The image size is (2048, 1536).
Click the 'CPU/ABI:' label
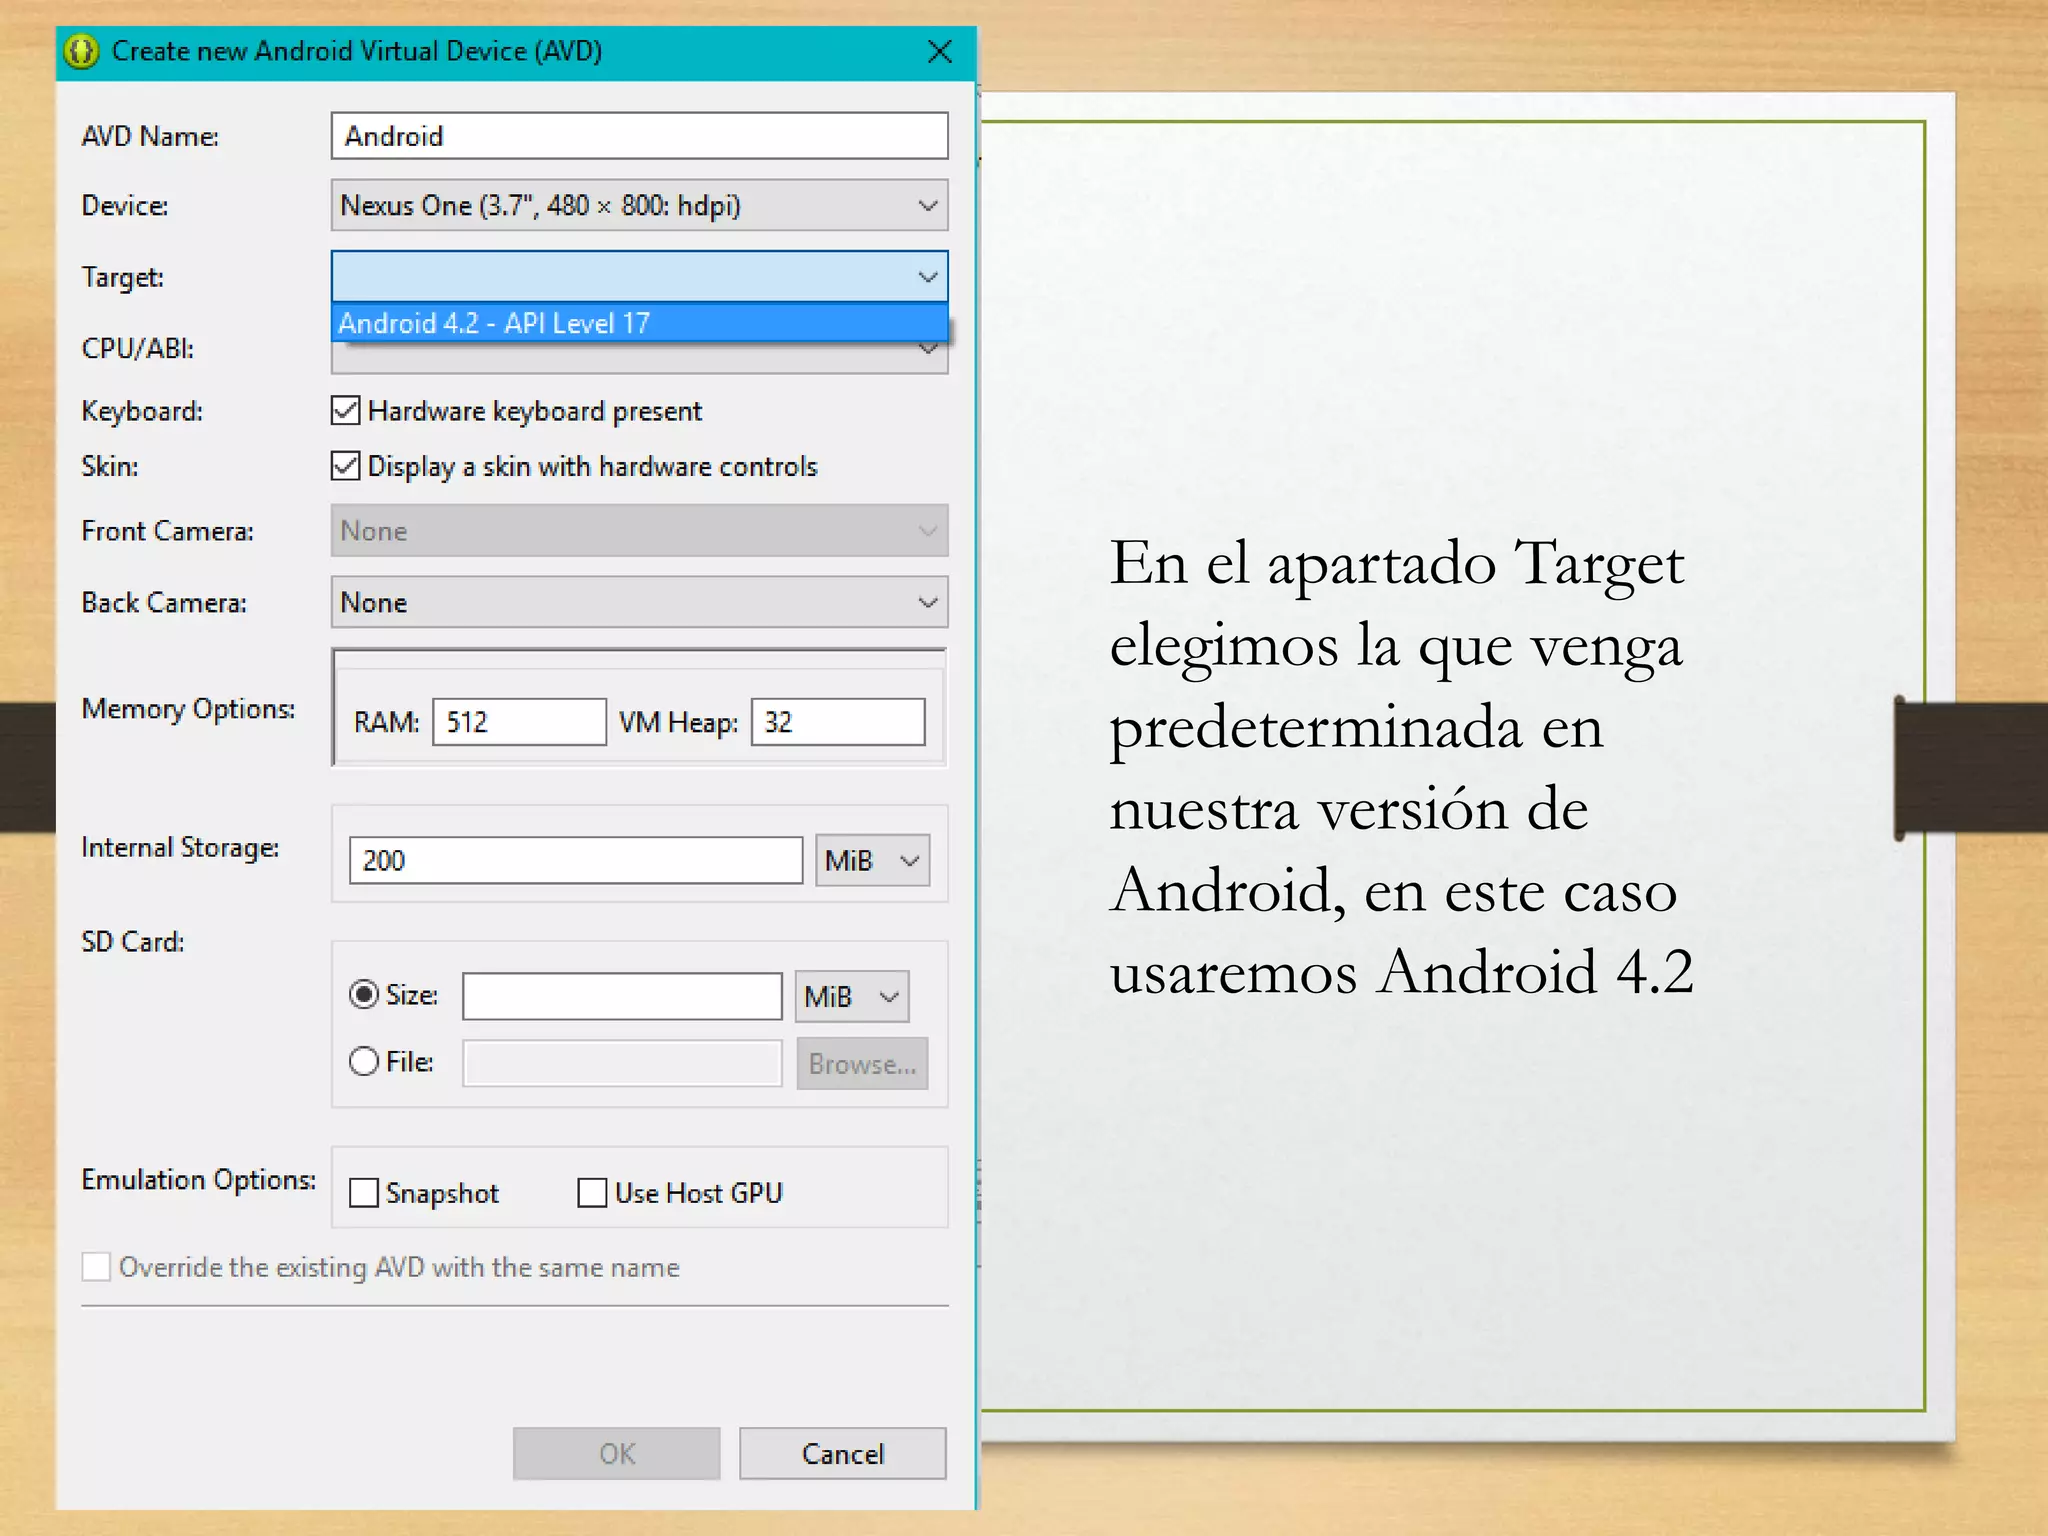click(138, 349)
